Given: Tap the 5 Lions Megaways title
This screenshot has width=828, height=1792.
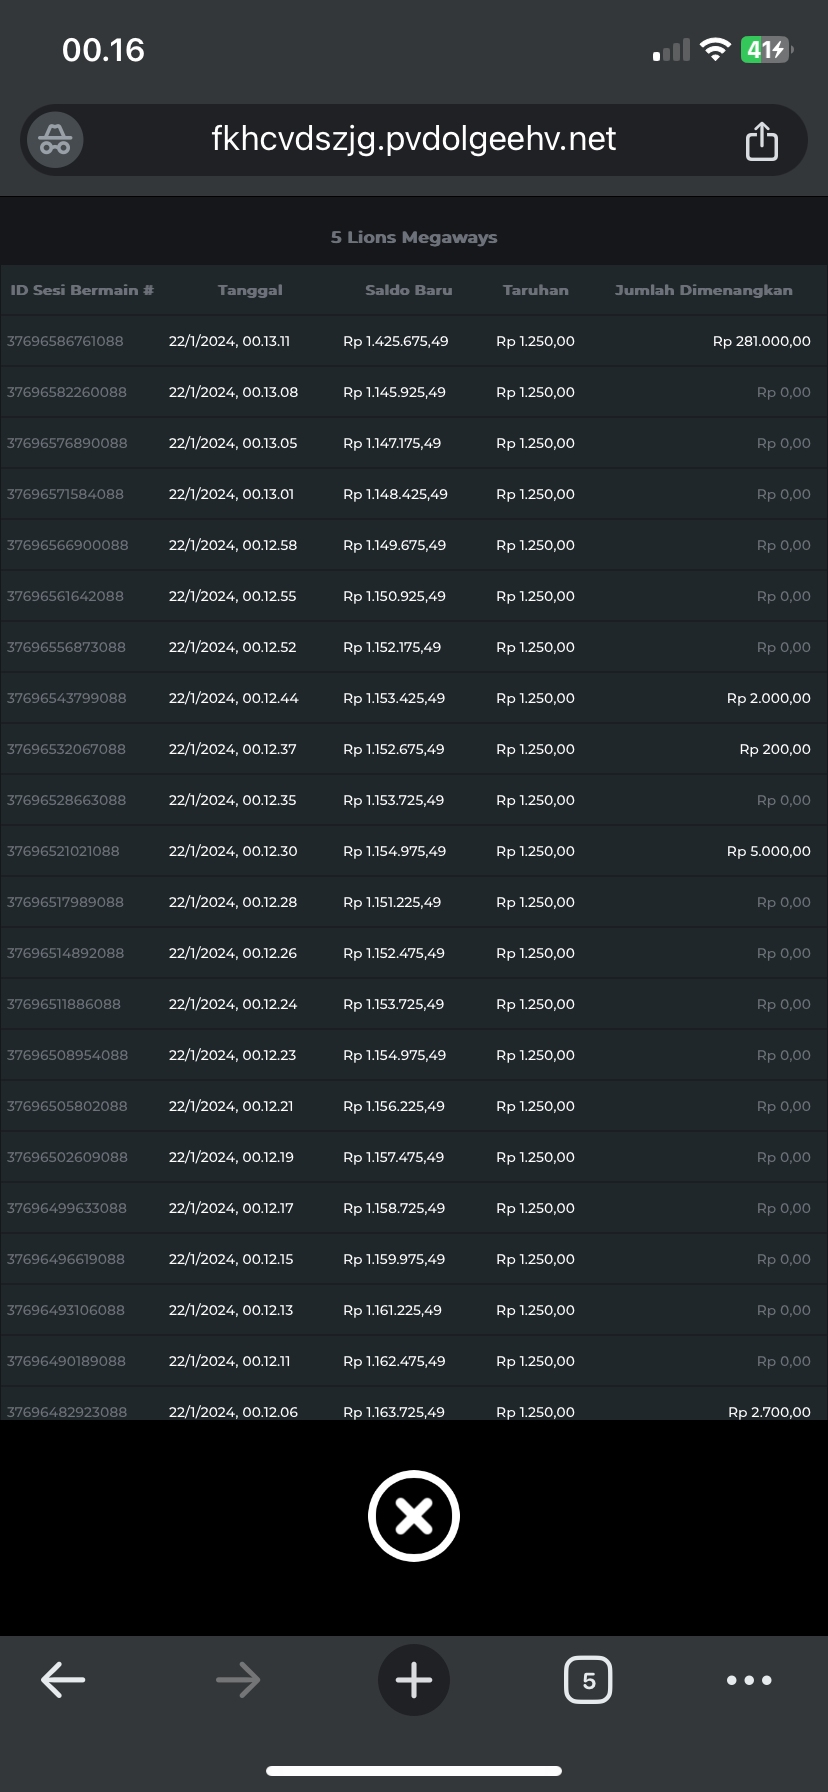Looking at the screenshot, I should [x=413, y=237].
